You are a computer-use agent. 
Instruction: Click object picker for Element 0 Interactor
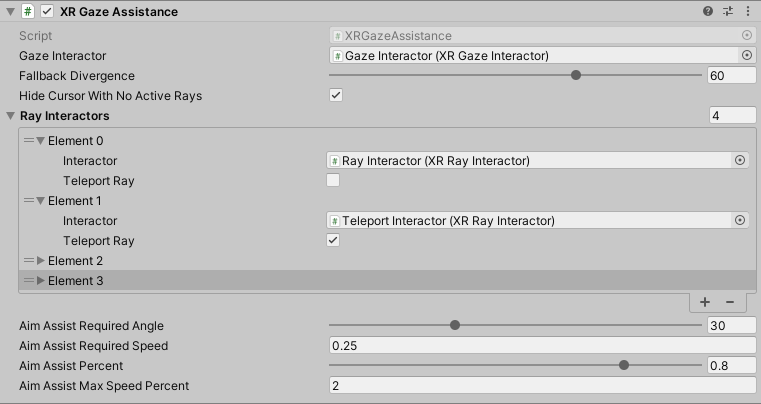point(740,161)
